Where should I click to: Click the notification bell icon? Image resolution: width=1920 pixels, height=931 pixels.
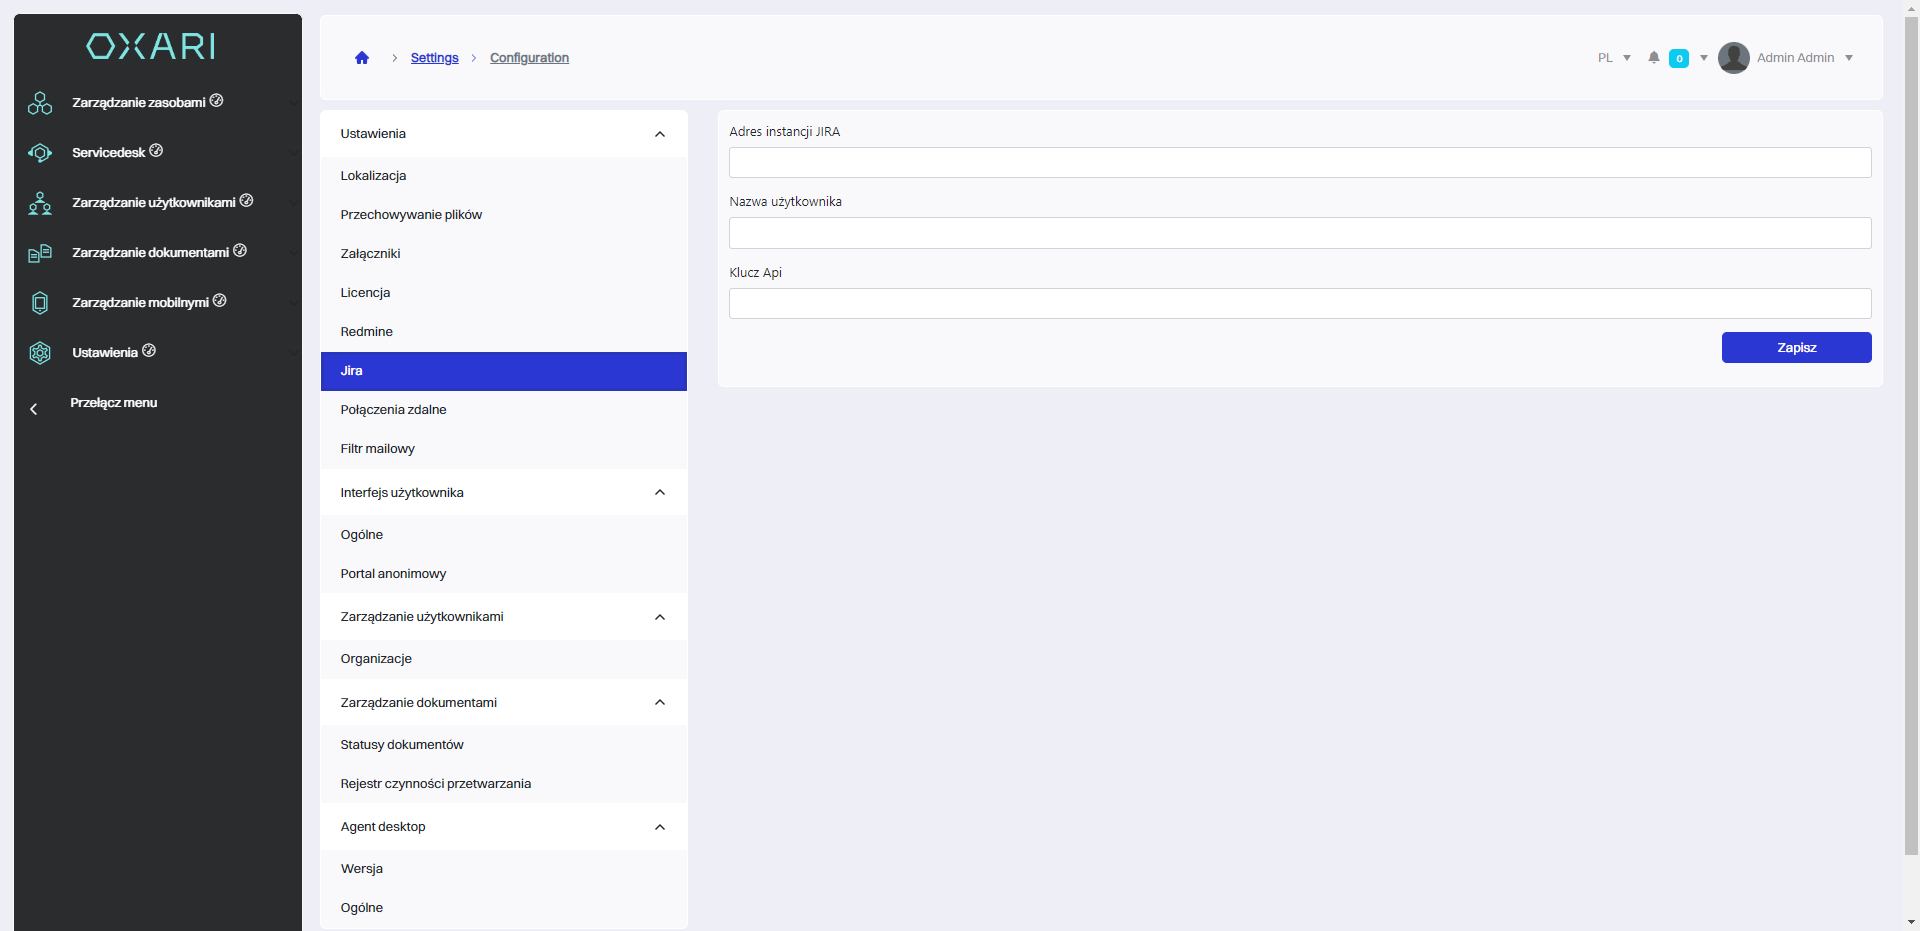[x=1654, y=58]
